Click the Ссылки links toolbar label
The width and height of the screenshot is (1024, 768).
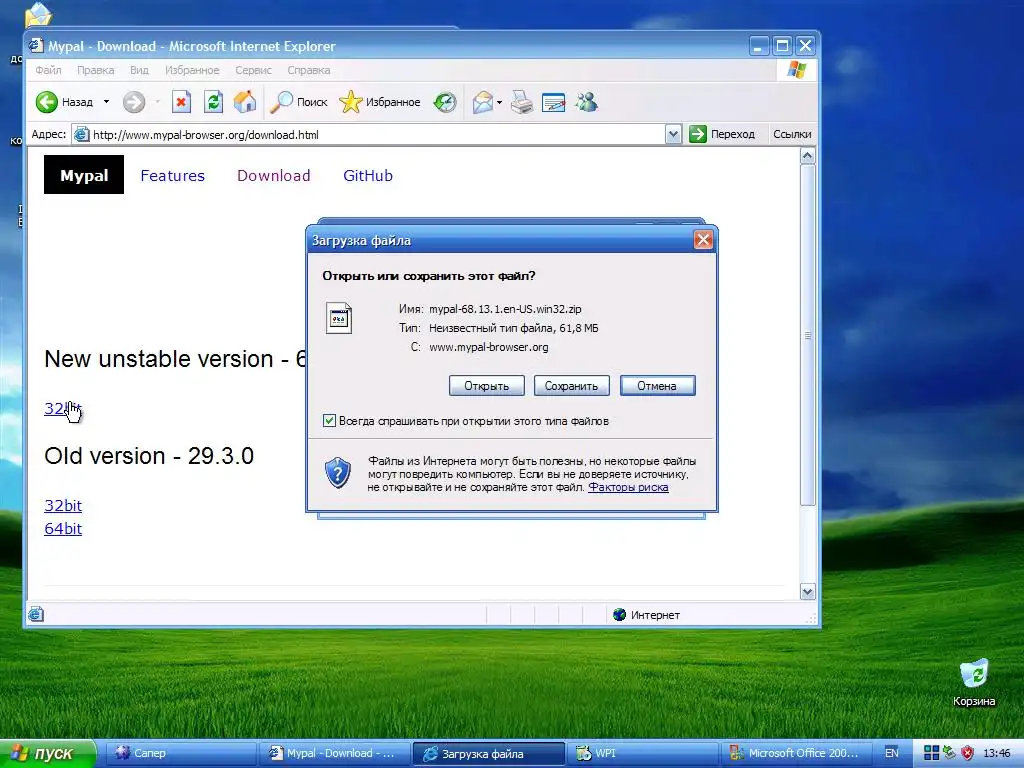click(x=792, y=134)
